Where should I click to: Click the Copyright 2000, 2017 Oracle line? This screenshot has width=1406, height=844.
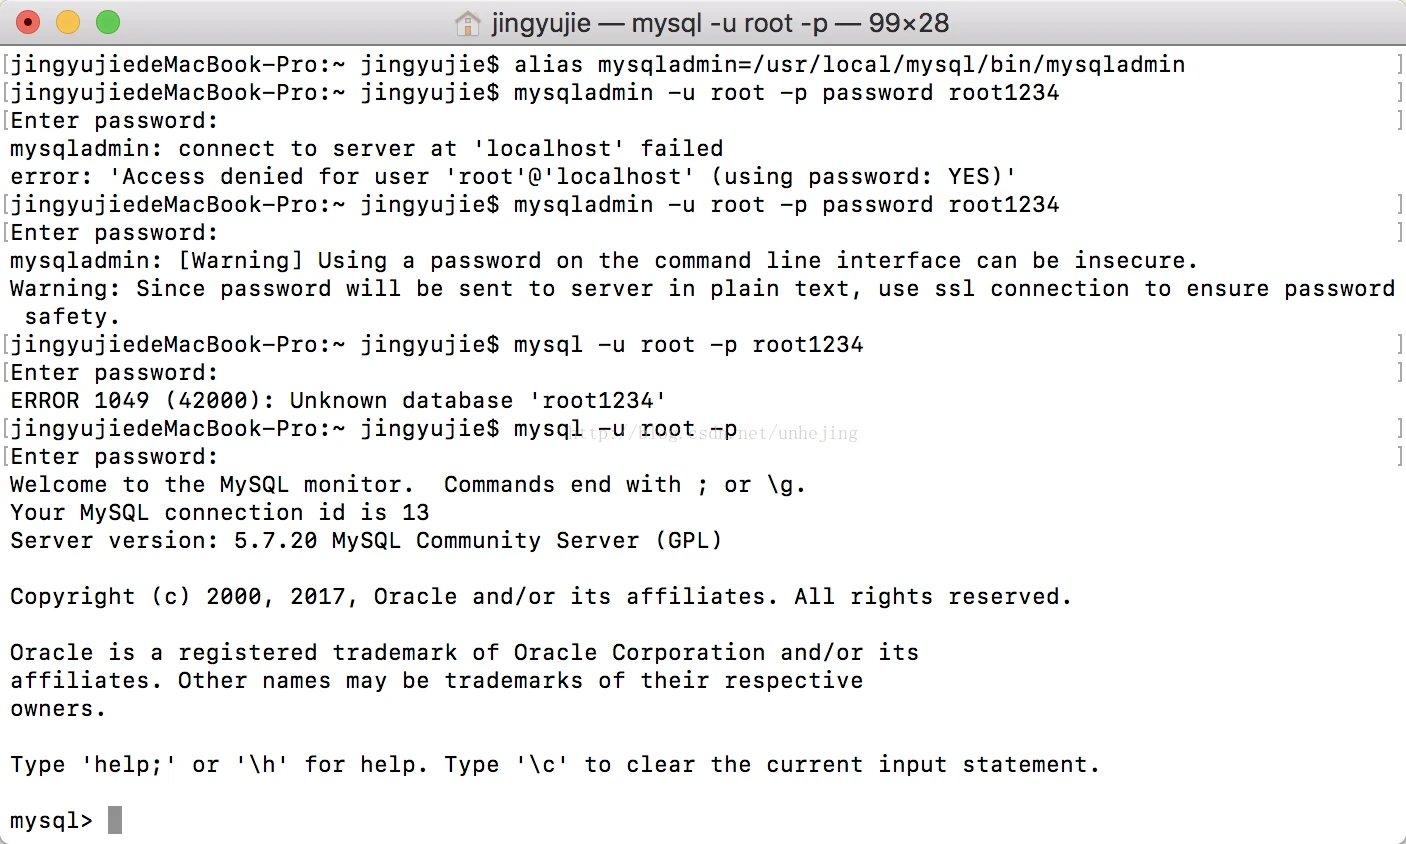541,597
